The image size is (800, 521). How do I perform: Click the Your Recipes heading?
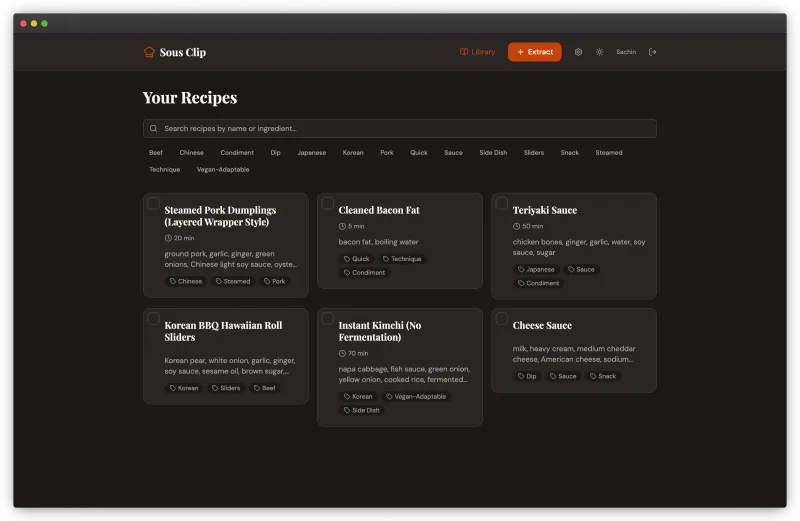tap(190, 97)
